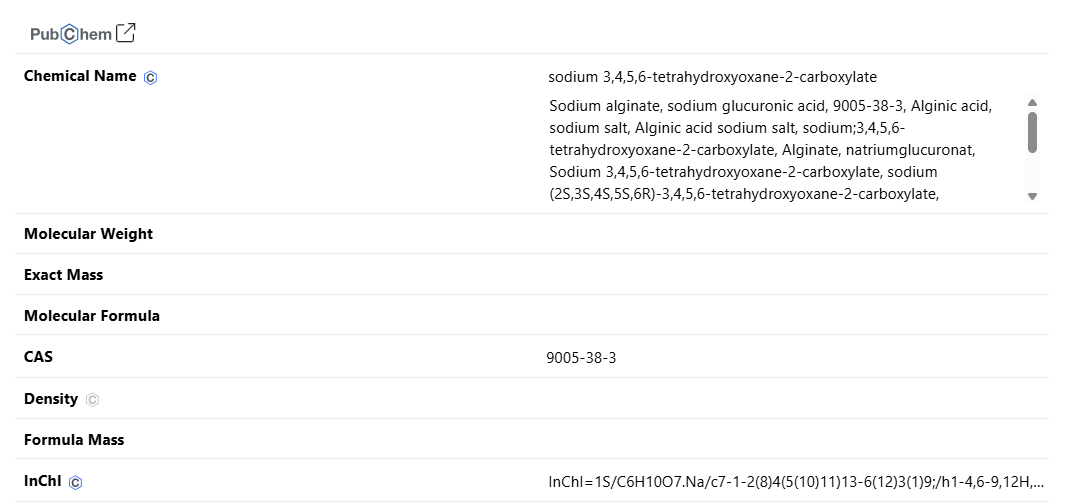1077x503 pixels.
Task: Select the CAS row label
Action: [38, 356]
